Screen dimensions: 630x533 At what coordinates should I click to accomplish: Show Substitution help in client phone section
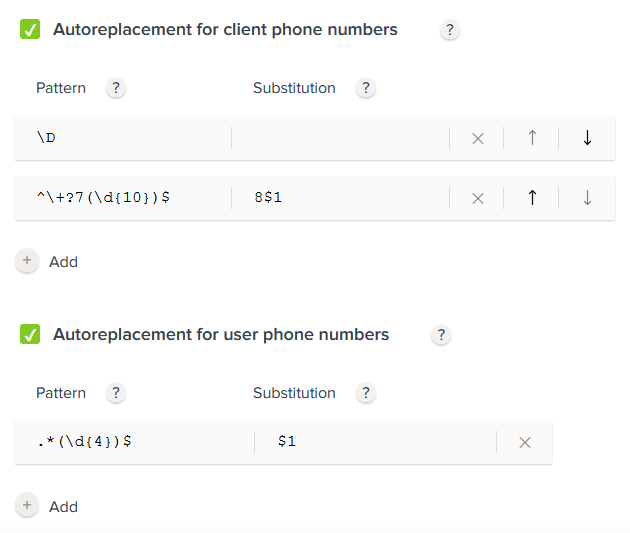click(366, 88)
